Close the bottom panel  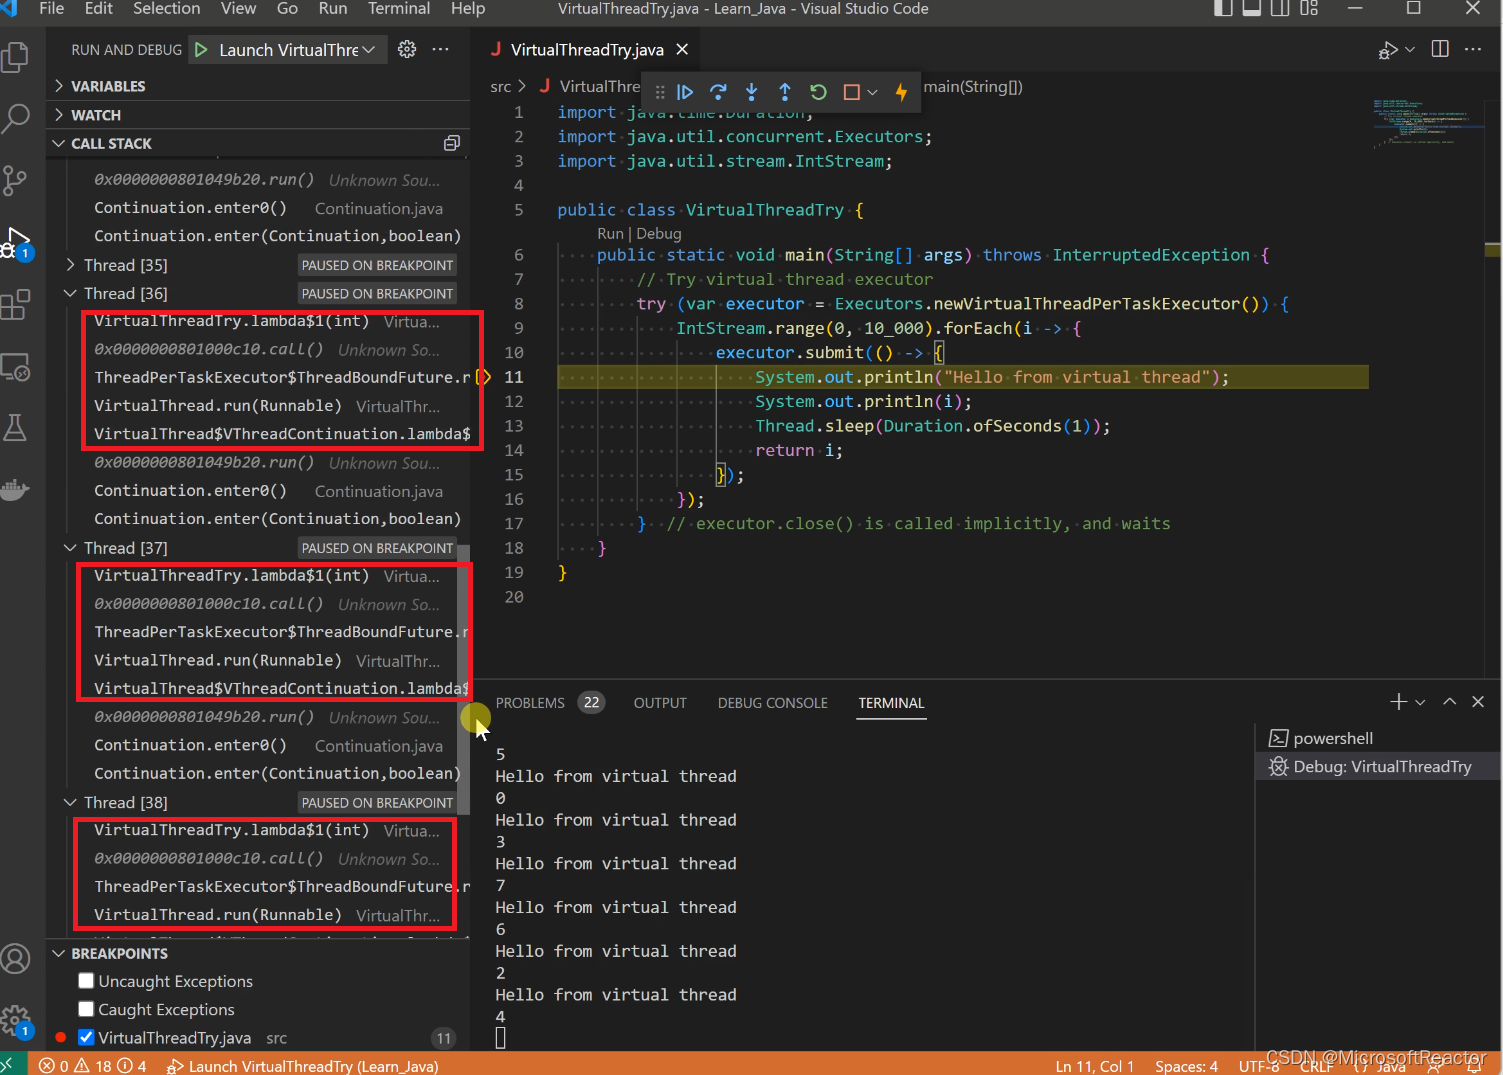(x=1478, y=702)
